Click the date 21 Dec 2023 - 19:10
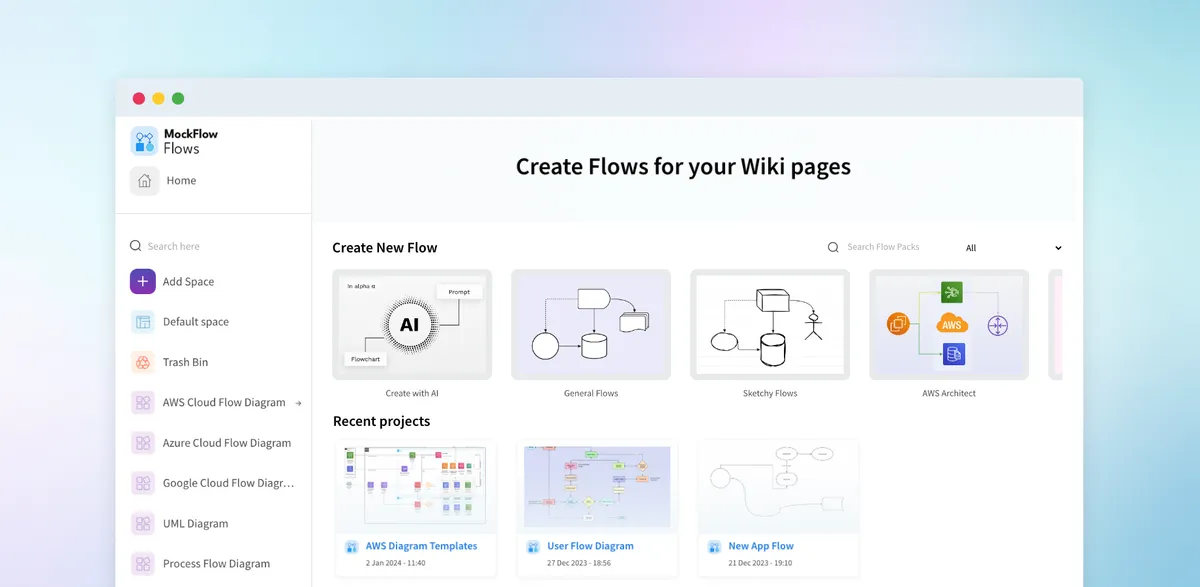The height and width of the screenshot is (587, 1200). click(x=762, y=564)
